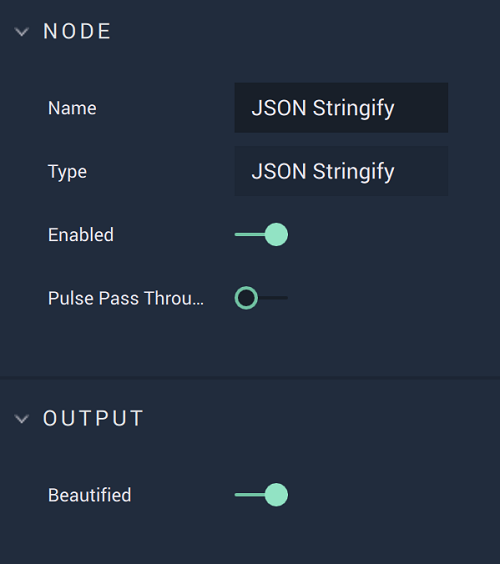Turn on Pulse Pass Through switch
Screen dimensions: 500x564
click(261, 298)
